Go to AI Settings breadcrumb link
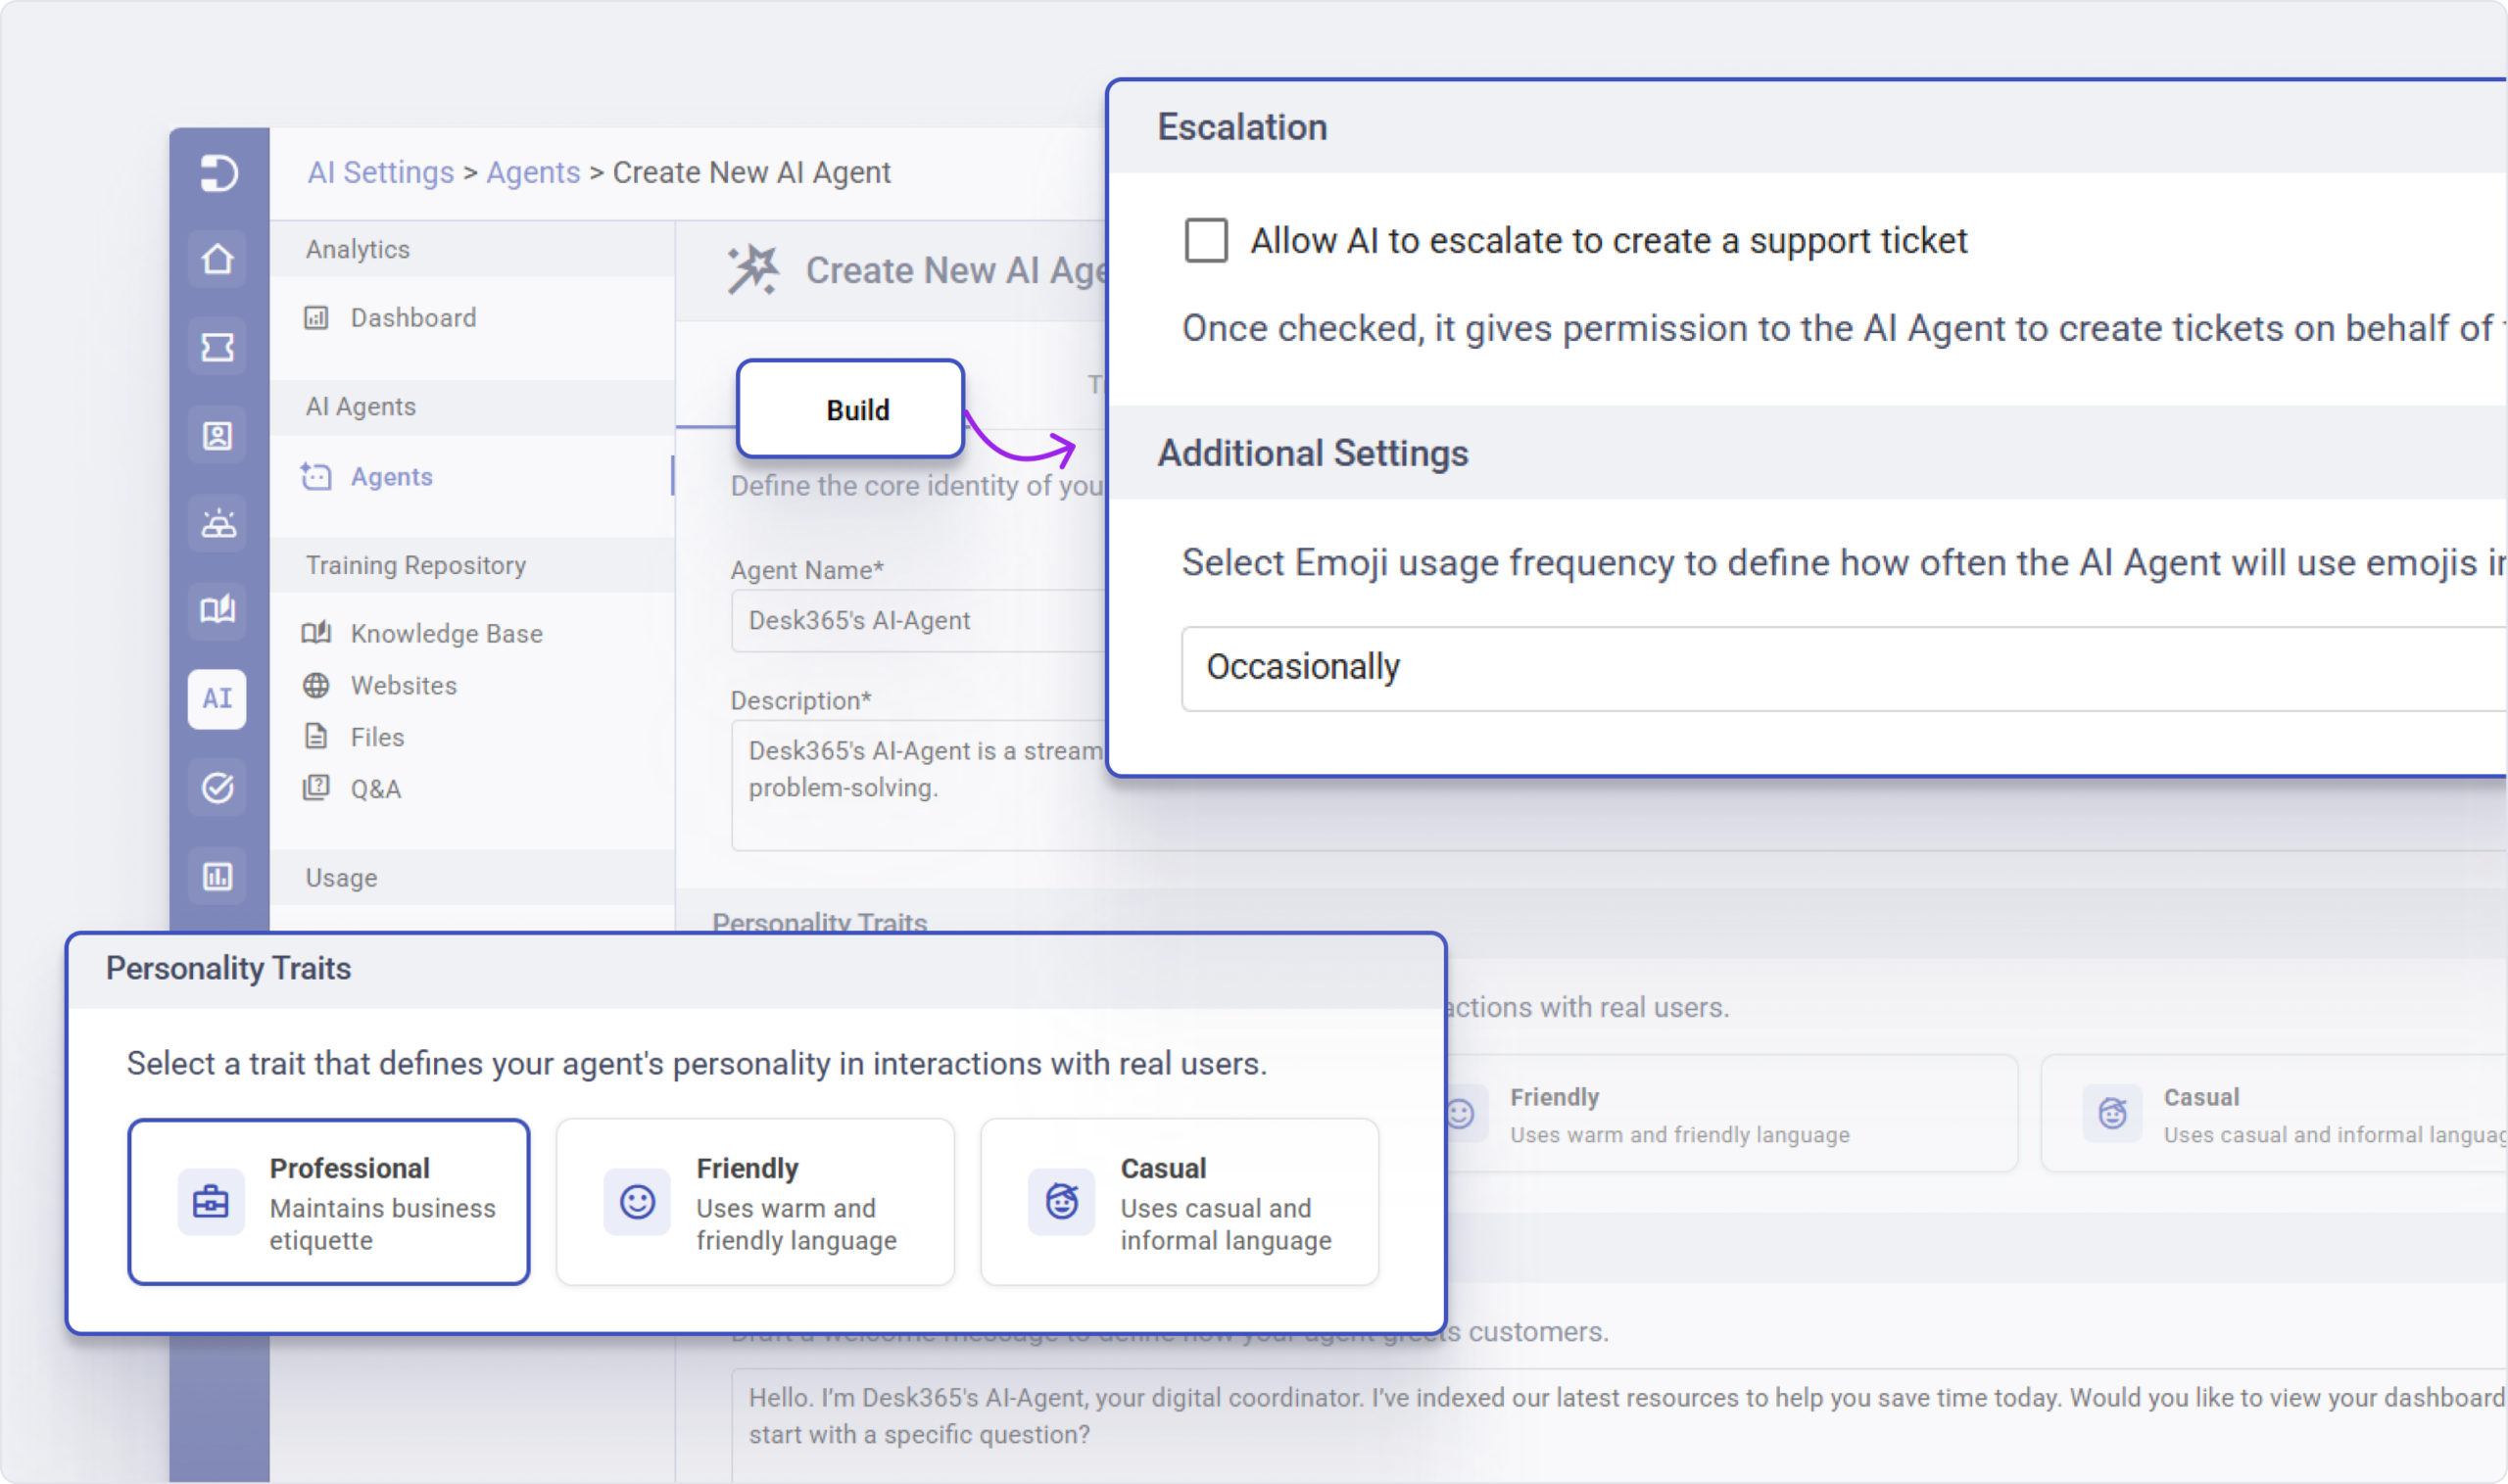This screenshot has height=1484, width=2508. point(380,173)
